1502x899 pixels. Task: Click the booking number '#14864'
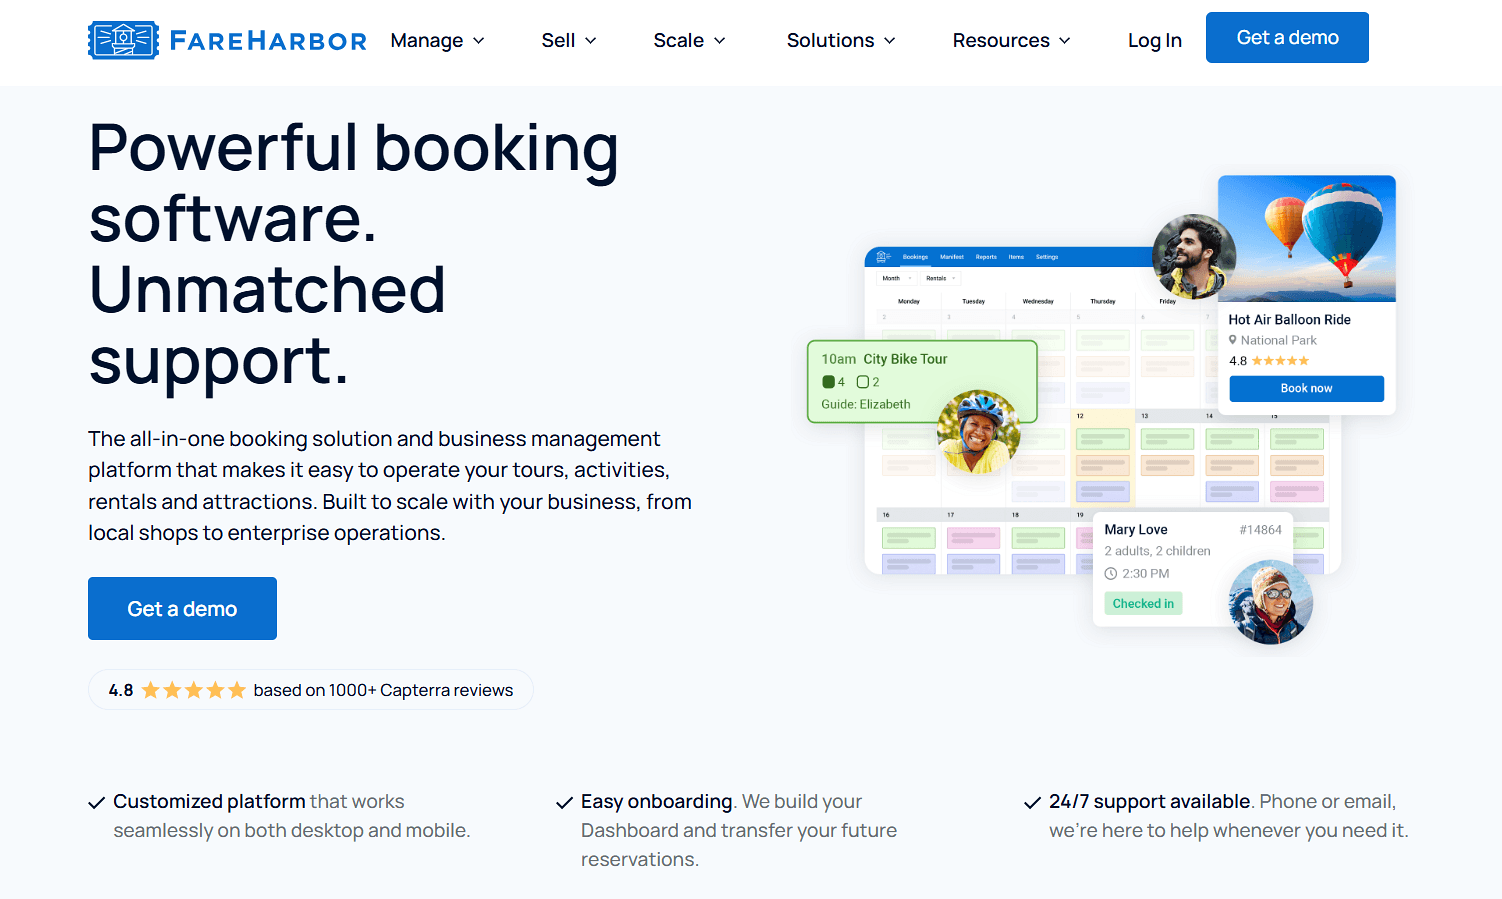1260,530
